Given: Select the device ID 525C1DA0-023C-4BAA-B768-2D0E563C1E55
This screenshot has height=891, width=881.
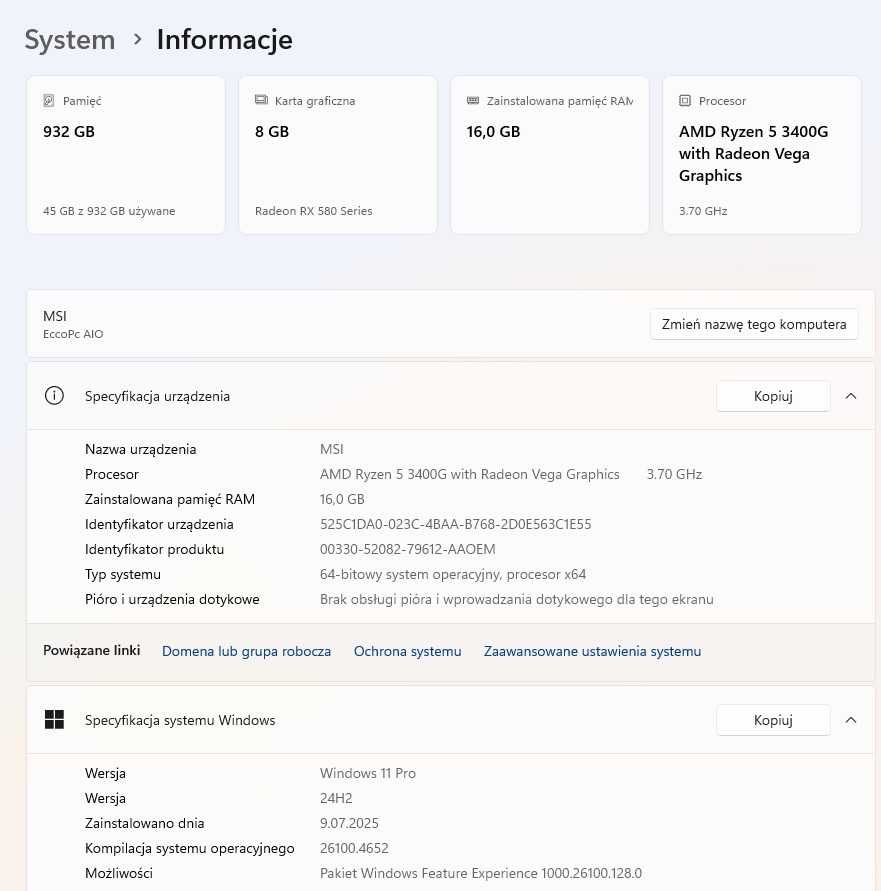Looking at the screenshot, I should click(x=455, y=524).
